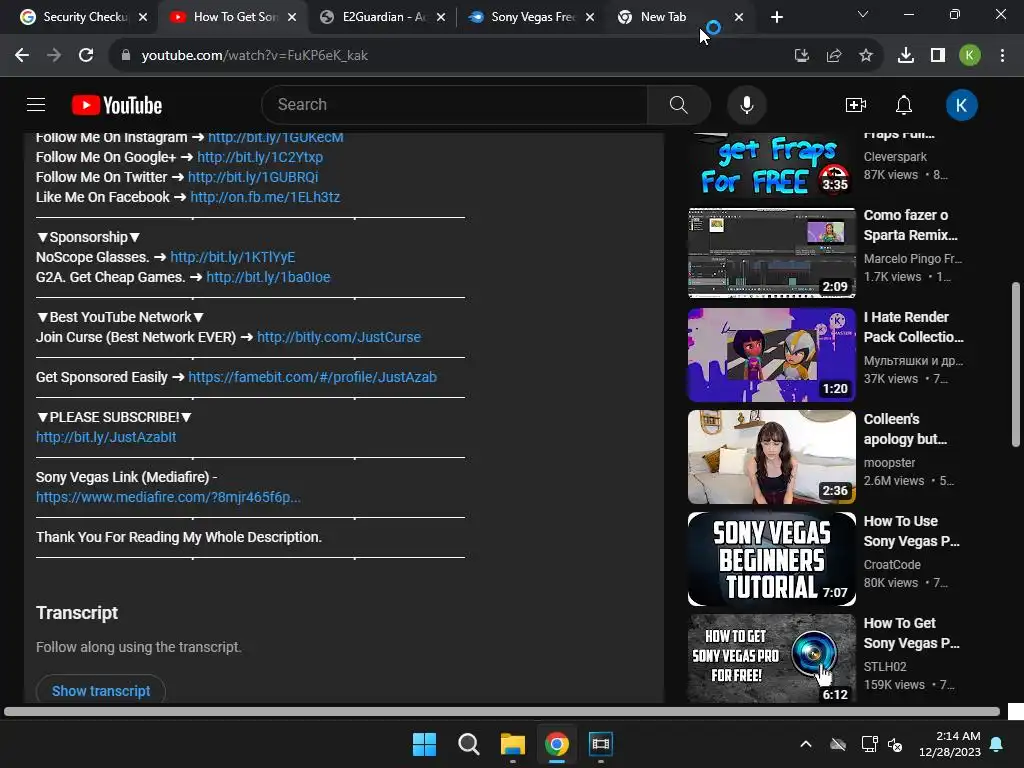Viewport: 1024px width, 768px height.
Task: Open the Google+ bit.ly/1C2Ytxp link
Action: 260,157
